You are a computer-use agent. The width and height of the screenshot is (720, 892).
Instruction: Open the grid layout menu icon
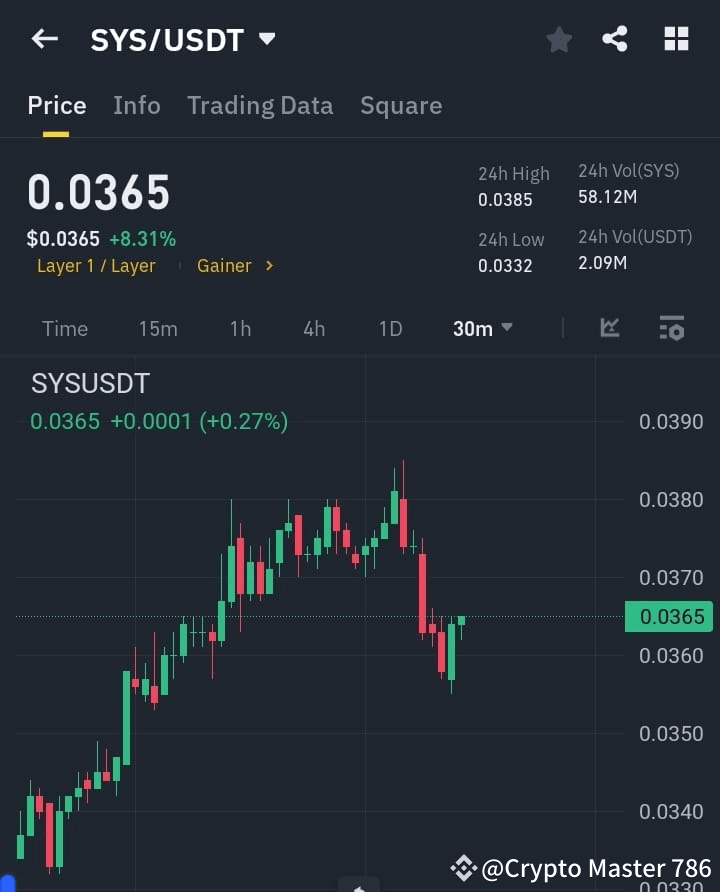(x=676, y=39)
